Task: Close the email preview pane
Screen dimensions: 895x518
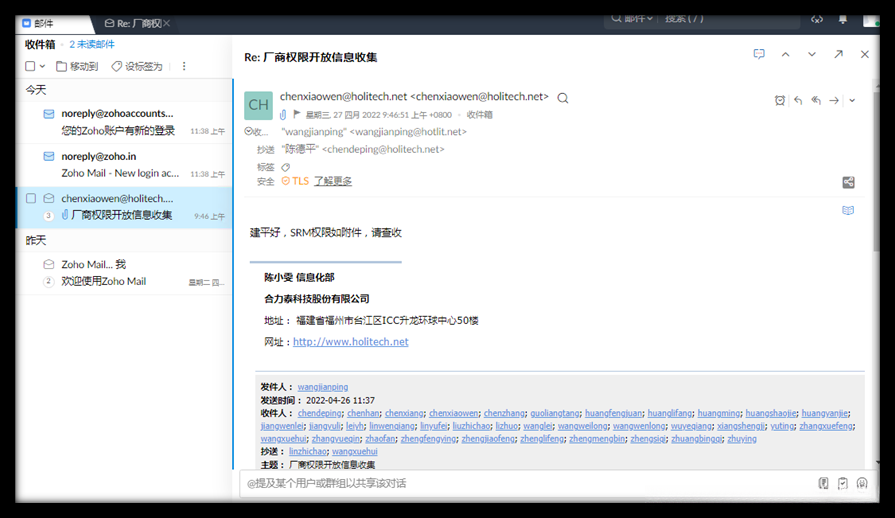Action: click(865, 54)
